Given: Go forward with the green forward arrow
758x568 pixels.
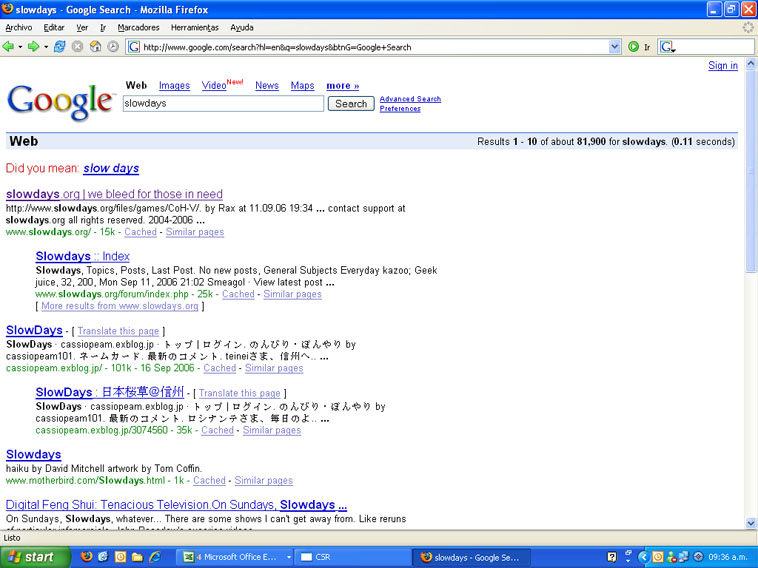Looking at the screenshot, I should [33, 47].
